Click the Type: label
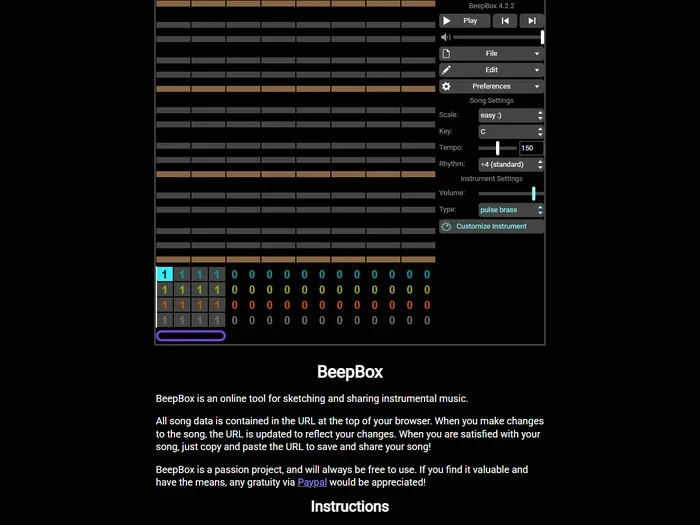The image size is (700, 525). click(447, 209)
